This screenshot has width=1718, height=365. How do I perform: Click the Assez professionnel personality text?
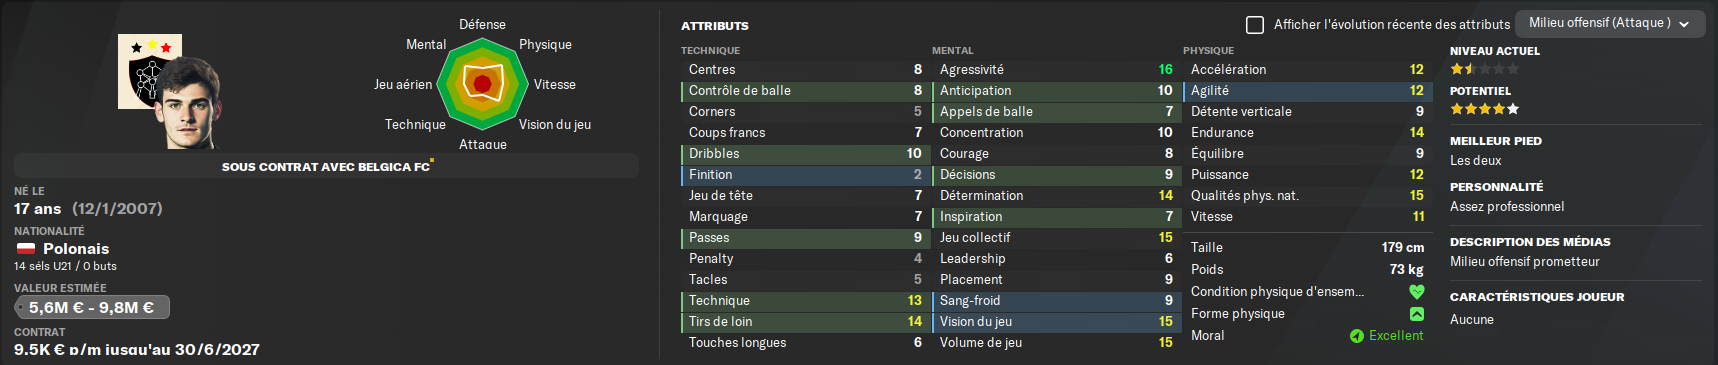pyautogui.click(x=1507, y=207)
